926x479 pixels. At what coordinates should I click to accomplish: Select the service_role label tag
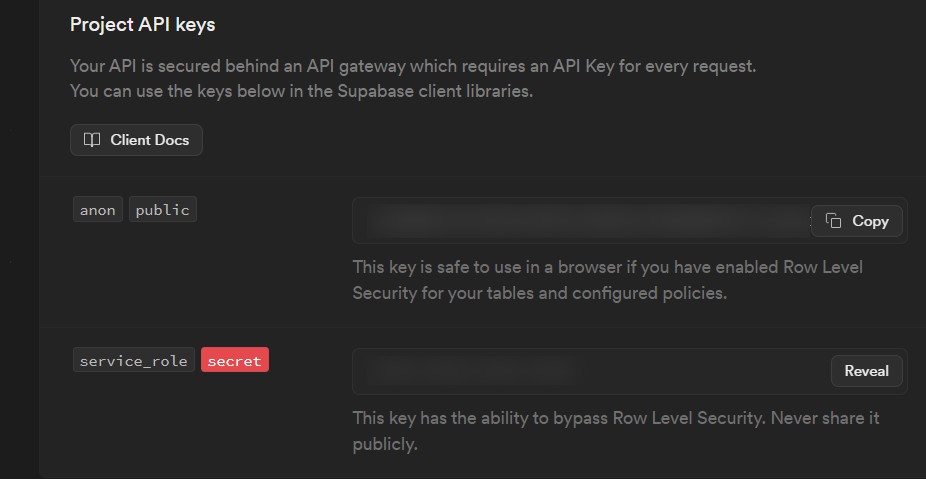[x=133, y=360]
